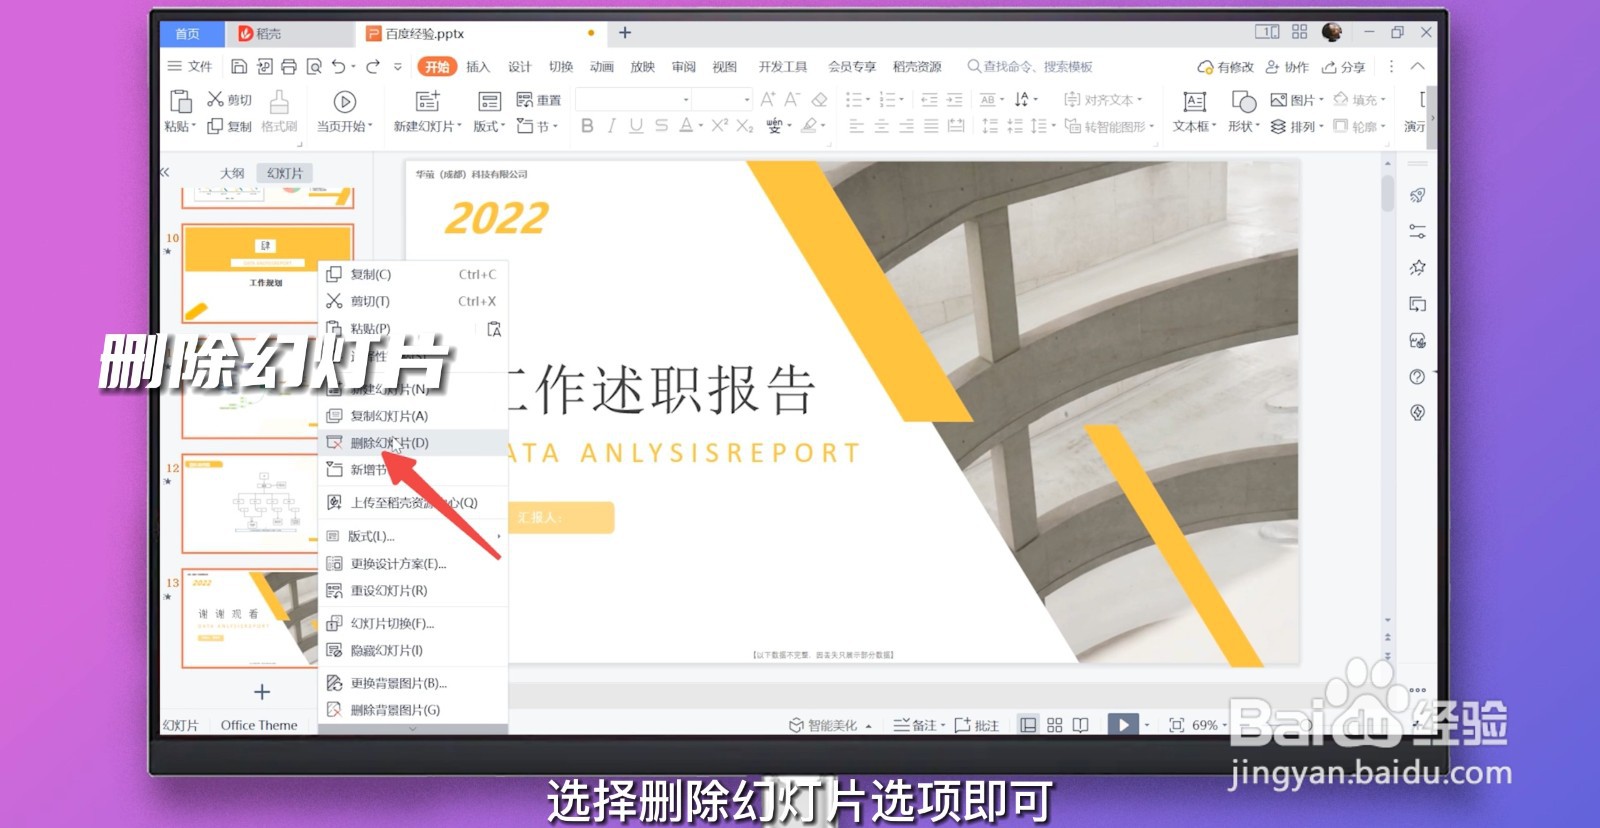Open the zoom percentage 69% dropdown
Image resolution: width=1600 pixels, height=828 pixels.
pyautogui.click(x=1210, y=725)
